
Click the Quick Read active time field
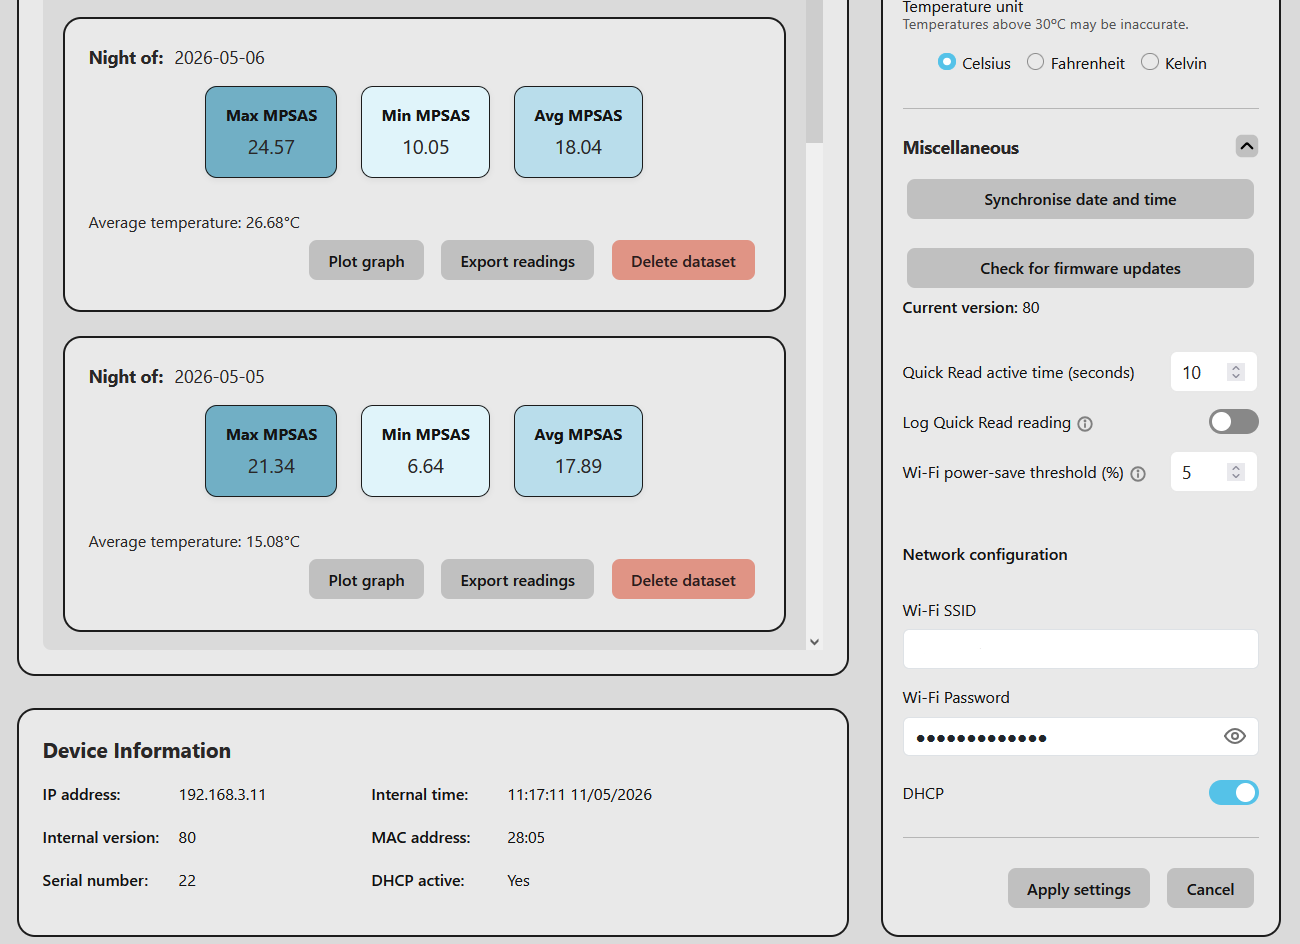1213,372
